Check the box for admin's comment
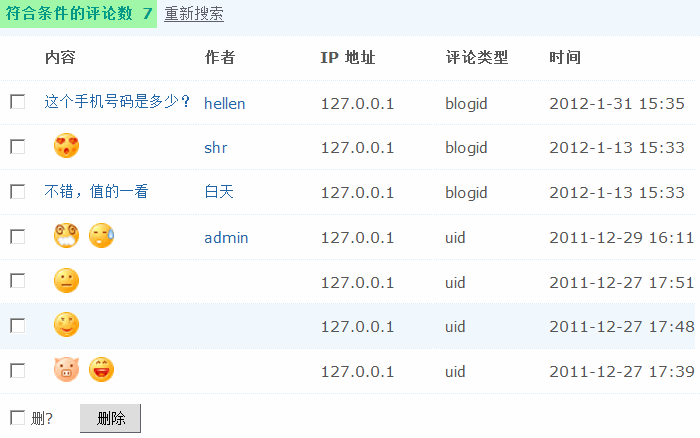The image size is (700, 438). click(17, 236)
